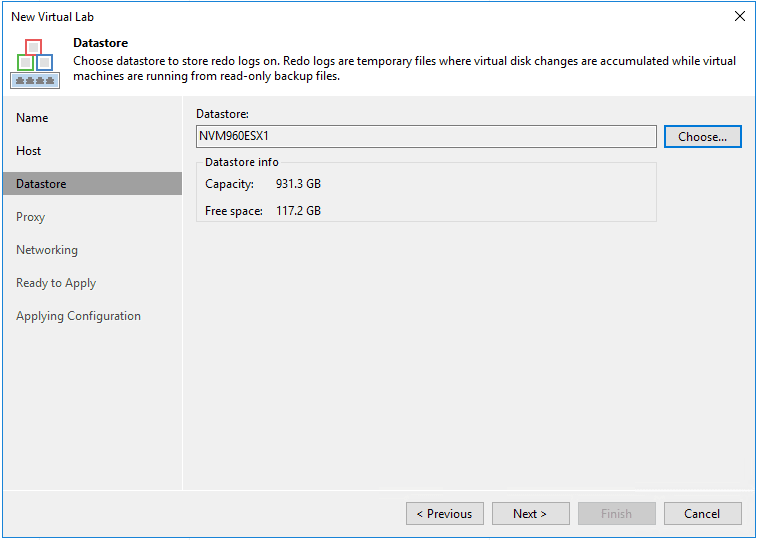Click the Capacity value 931.3 GB
The image size is (759, 540).
point(298,184)
